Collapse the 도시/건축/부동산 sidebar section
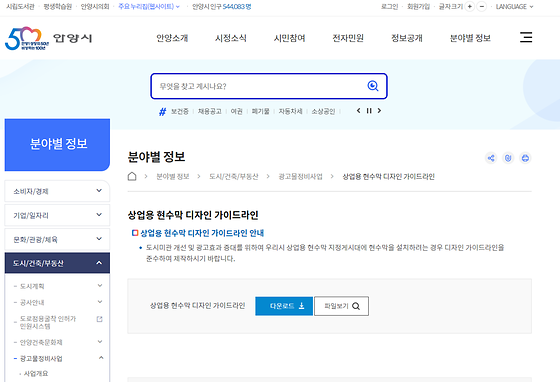This screenshot has height=382, width=560. point(57,263)
